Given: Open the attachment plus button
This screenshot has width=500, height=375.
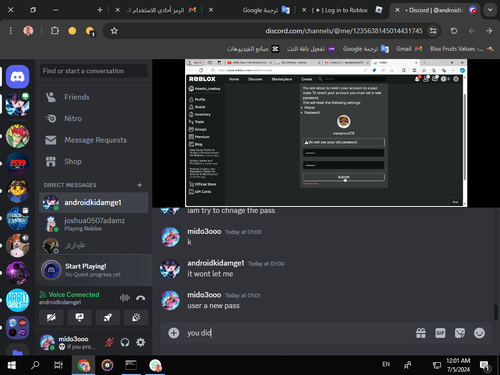Looking at the screenshot, I should click(x=174, y=333).
